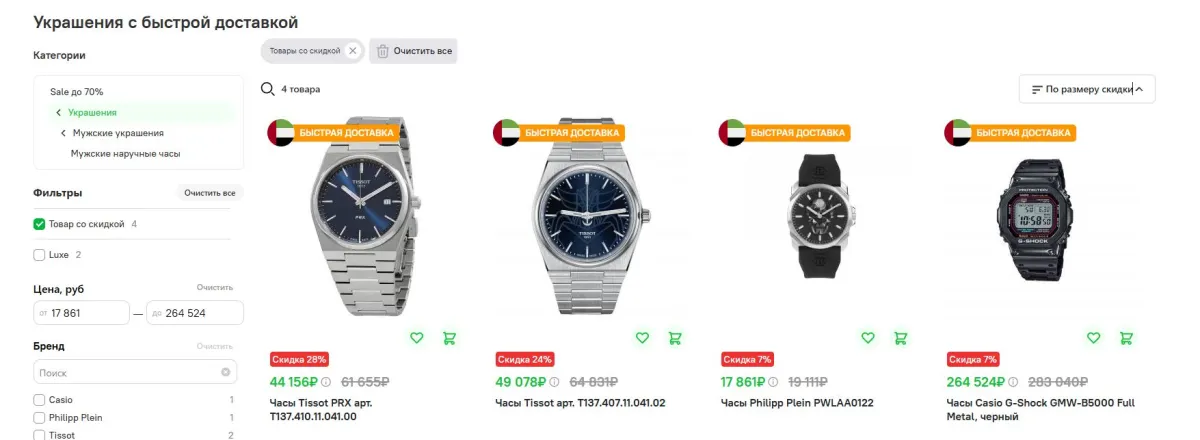Click cart icon under Philipp Plein watch
The width and height of the screenshot is (1200, 440).
[x=900, y=338]
